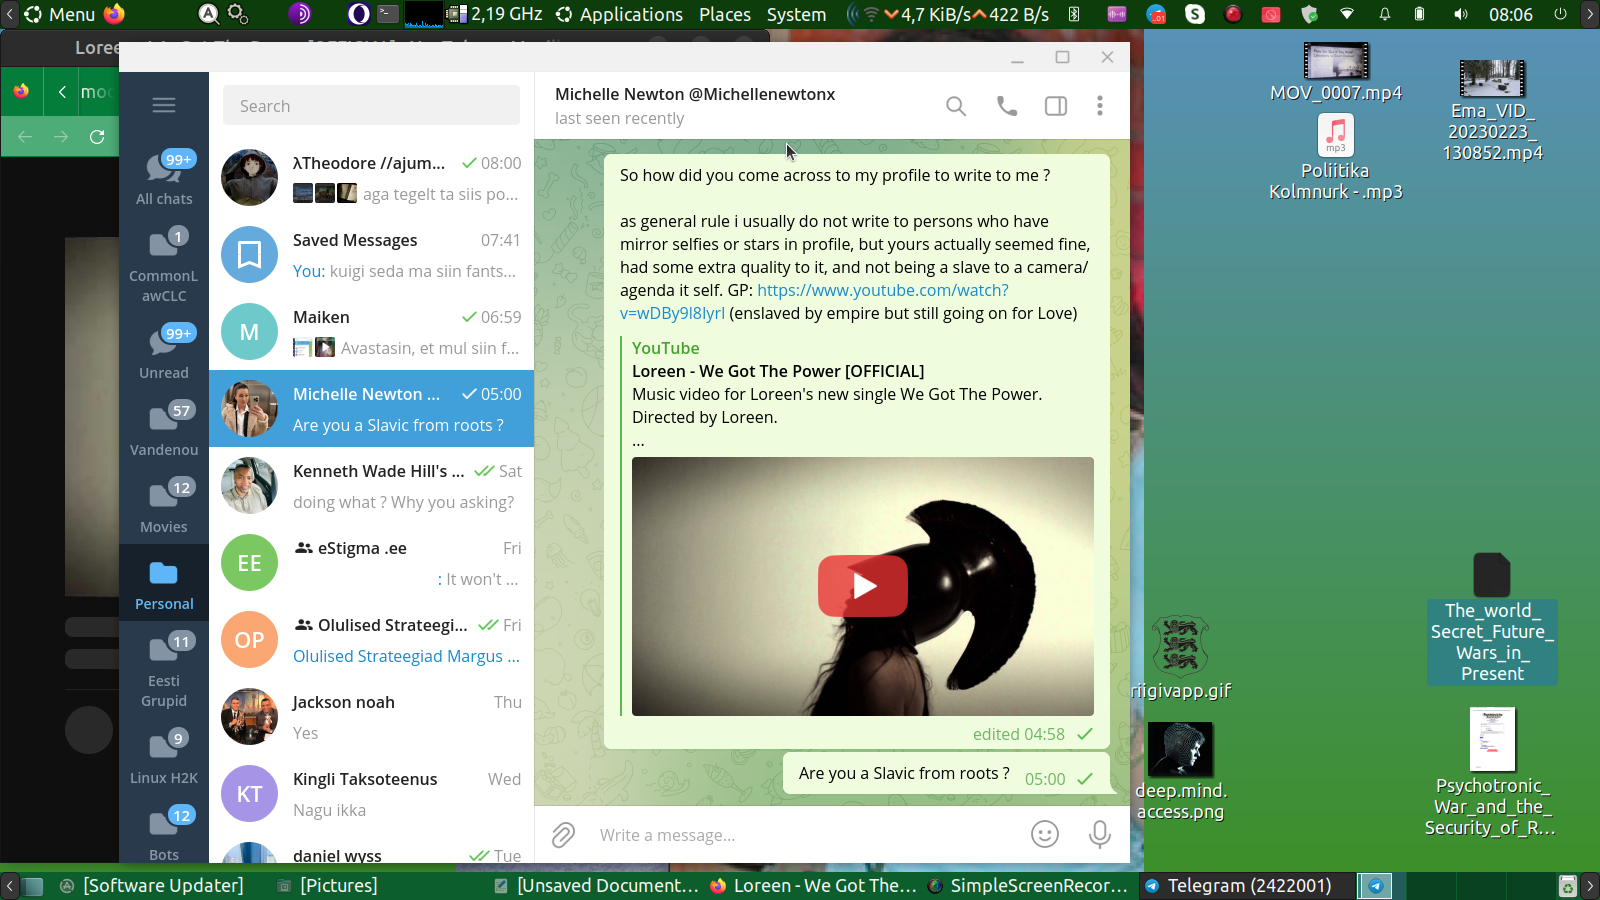
Task: Open the Eesti Grupid folder
Action: pos(164,669)
